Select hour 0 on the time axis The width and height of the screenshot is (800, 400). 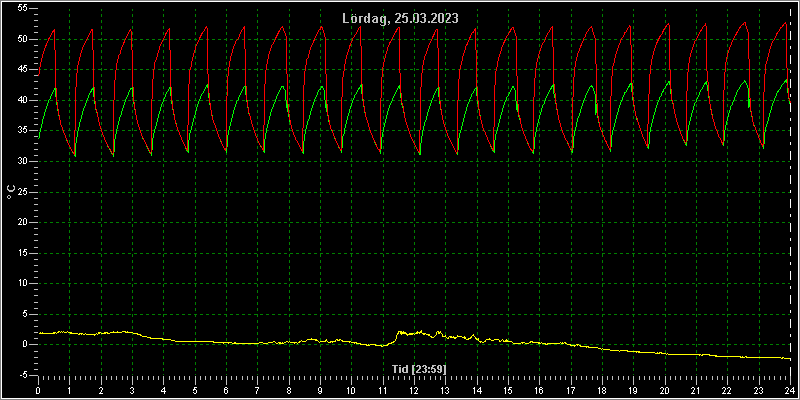tap(38, 390)
